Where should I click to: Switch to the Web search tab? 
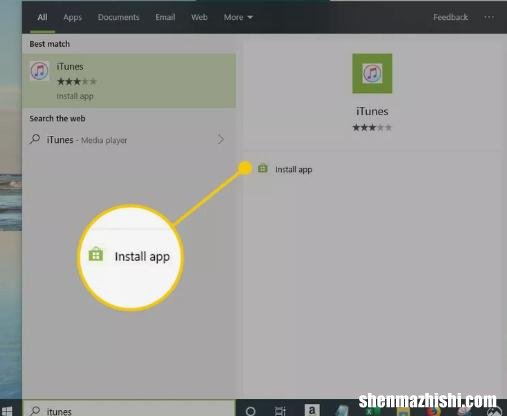coord(199,17)
